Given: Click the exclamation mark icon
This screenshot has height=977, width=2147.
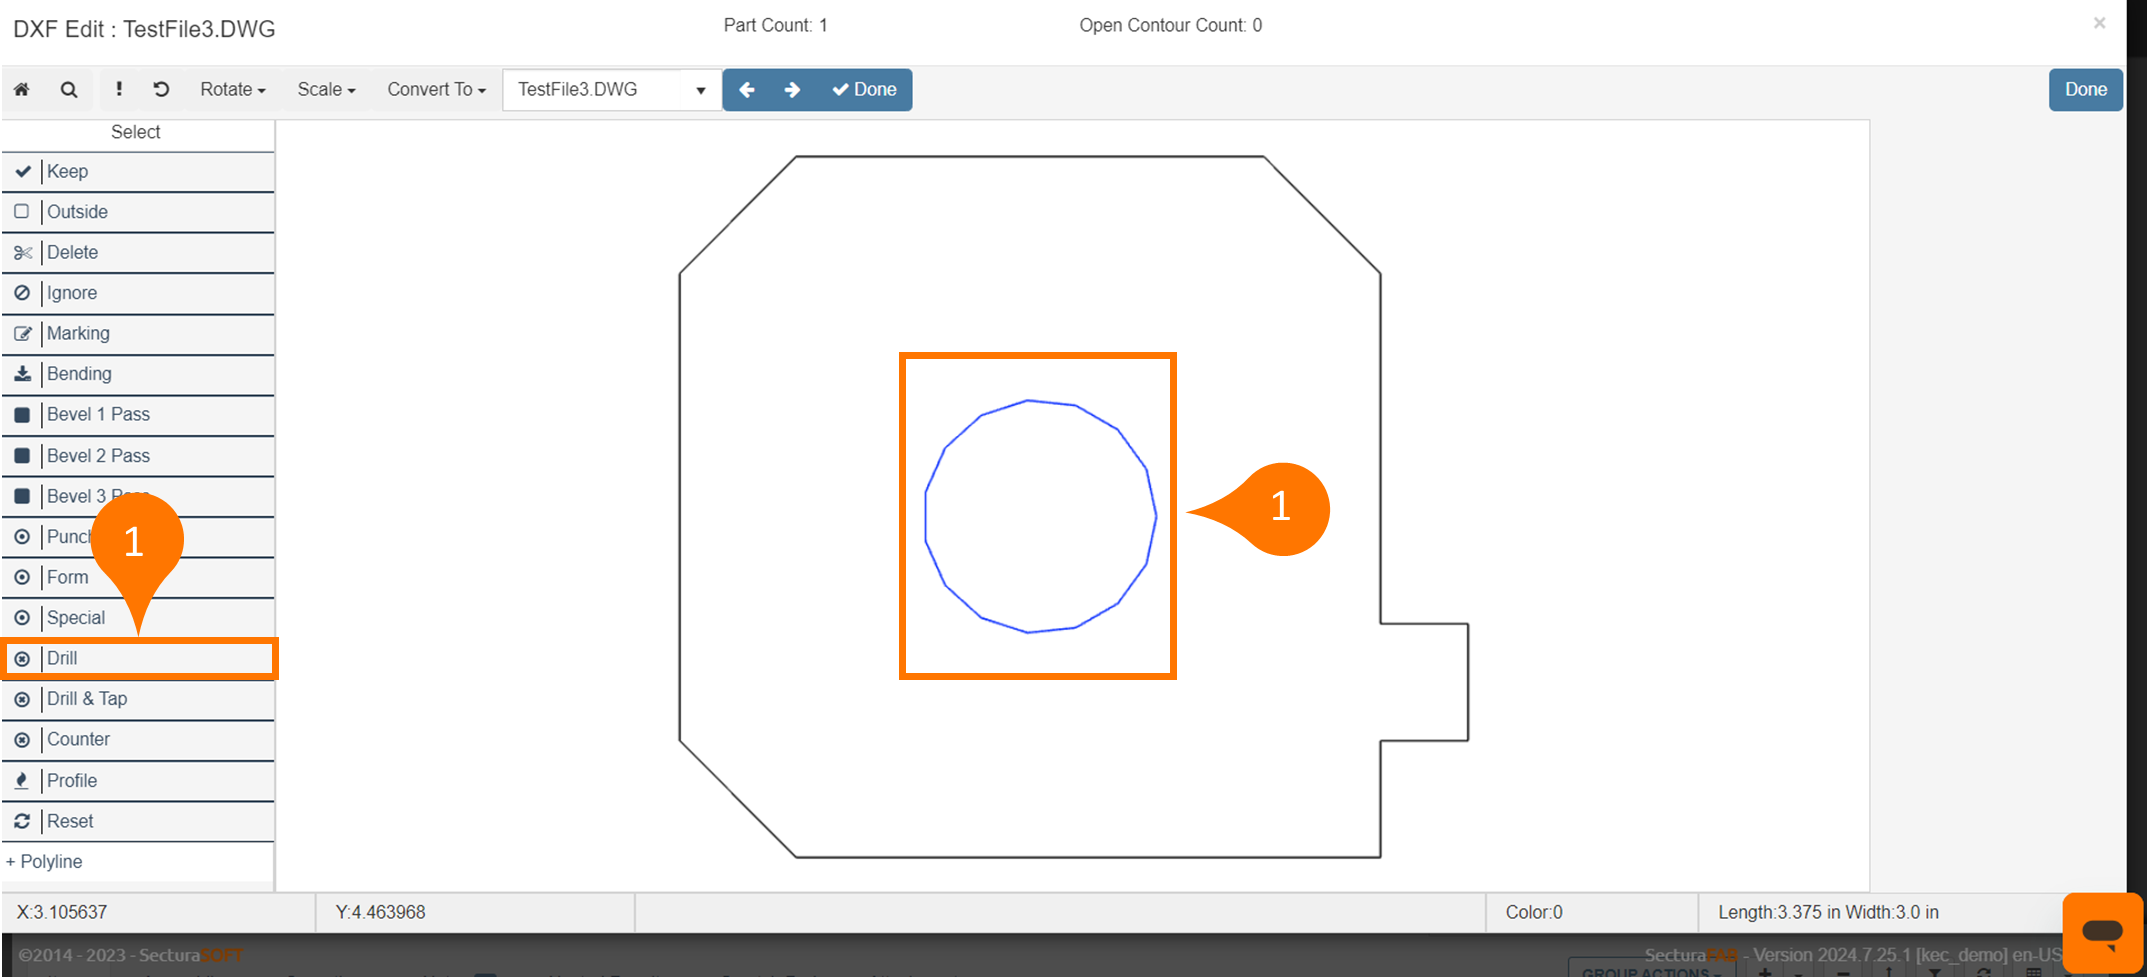Looking at the screenshot, I should tap(119, 90).
